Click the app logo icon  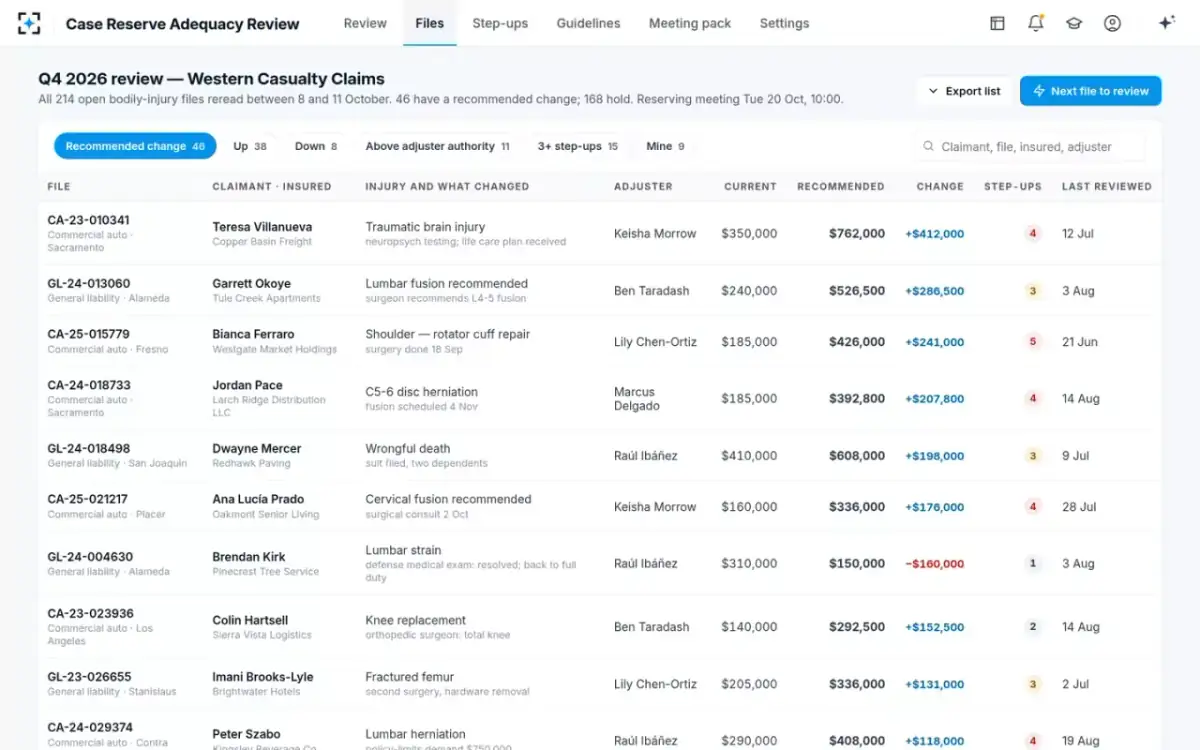(29, 23)
